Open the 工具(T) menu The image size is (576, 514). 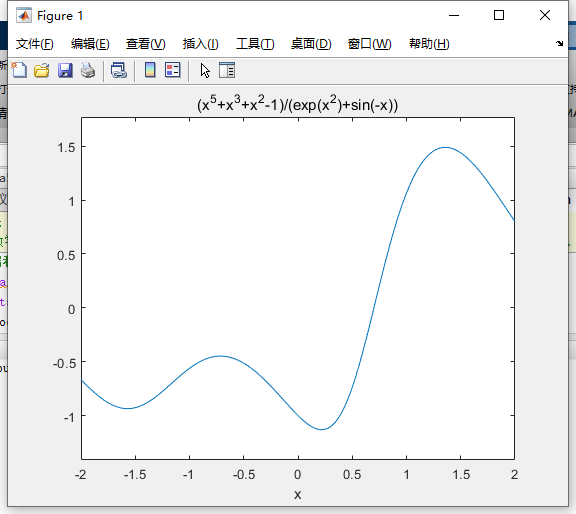tap(255, 44)
